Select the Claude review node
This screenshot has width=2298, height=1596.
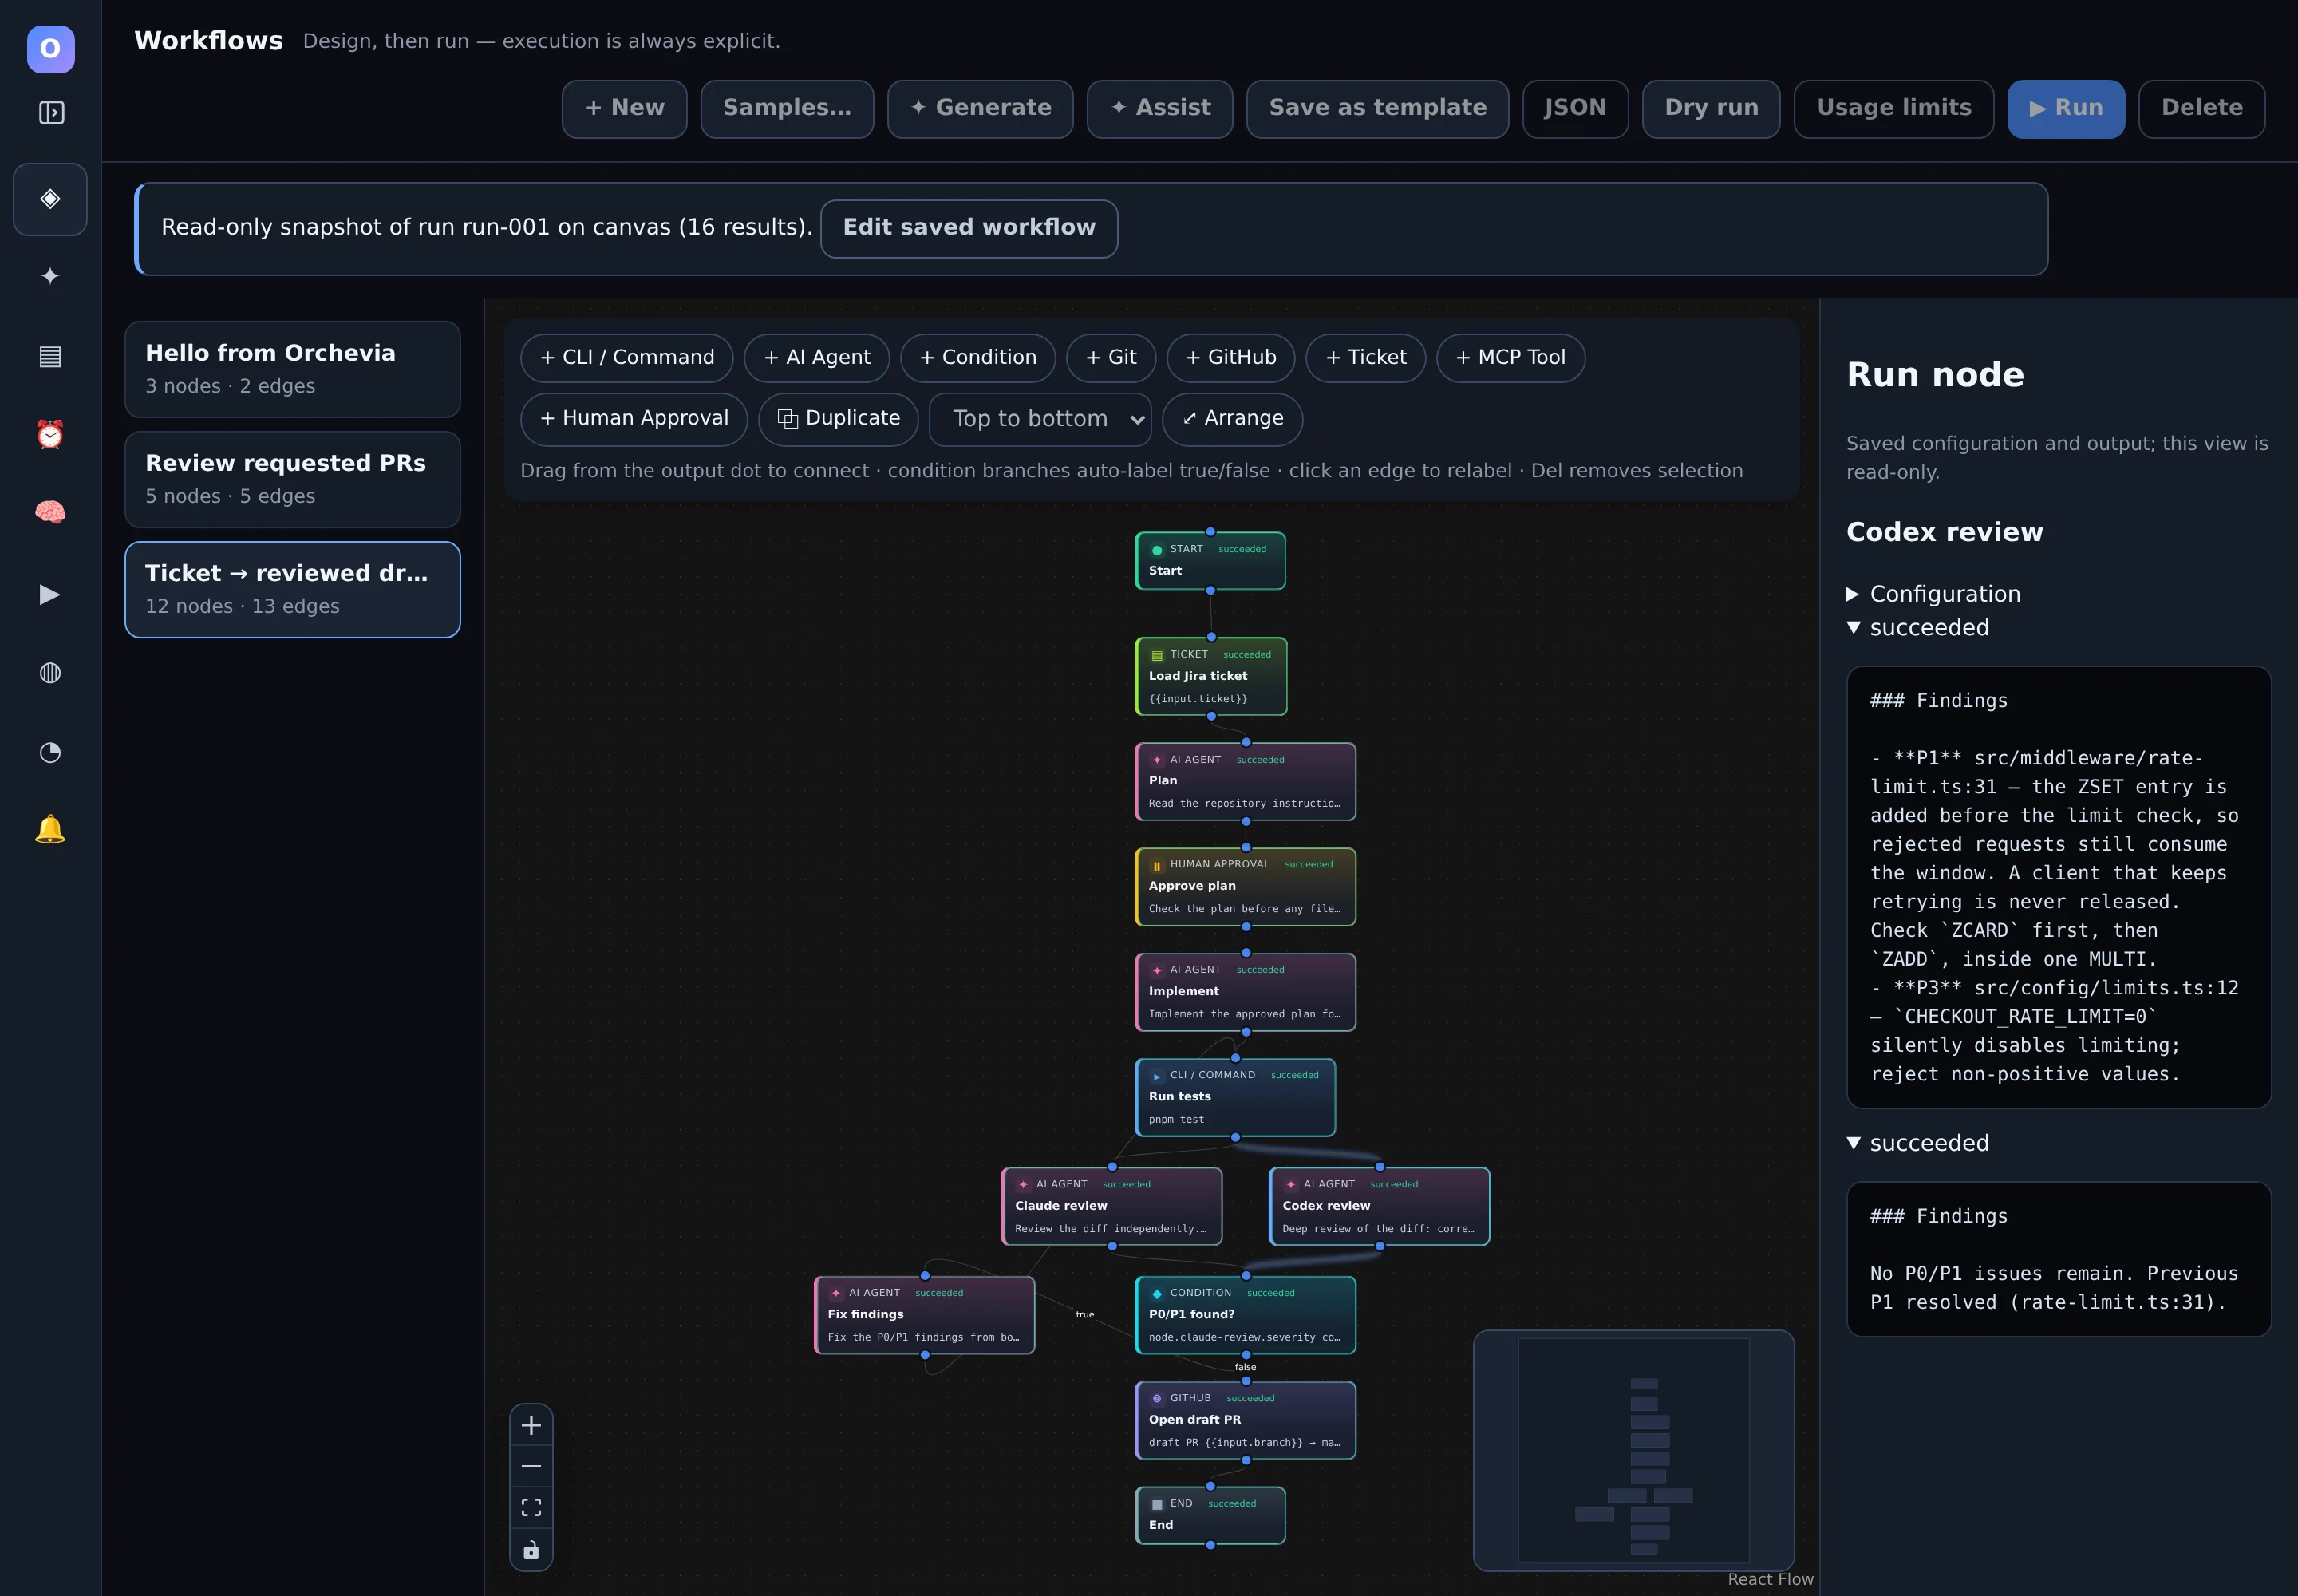tap(1112, 1207)
